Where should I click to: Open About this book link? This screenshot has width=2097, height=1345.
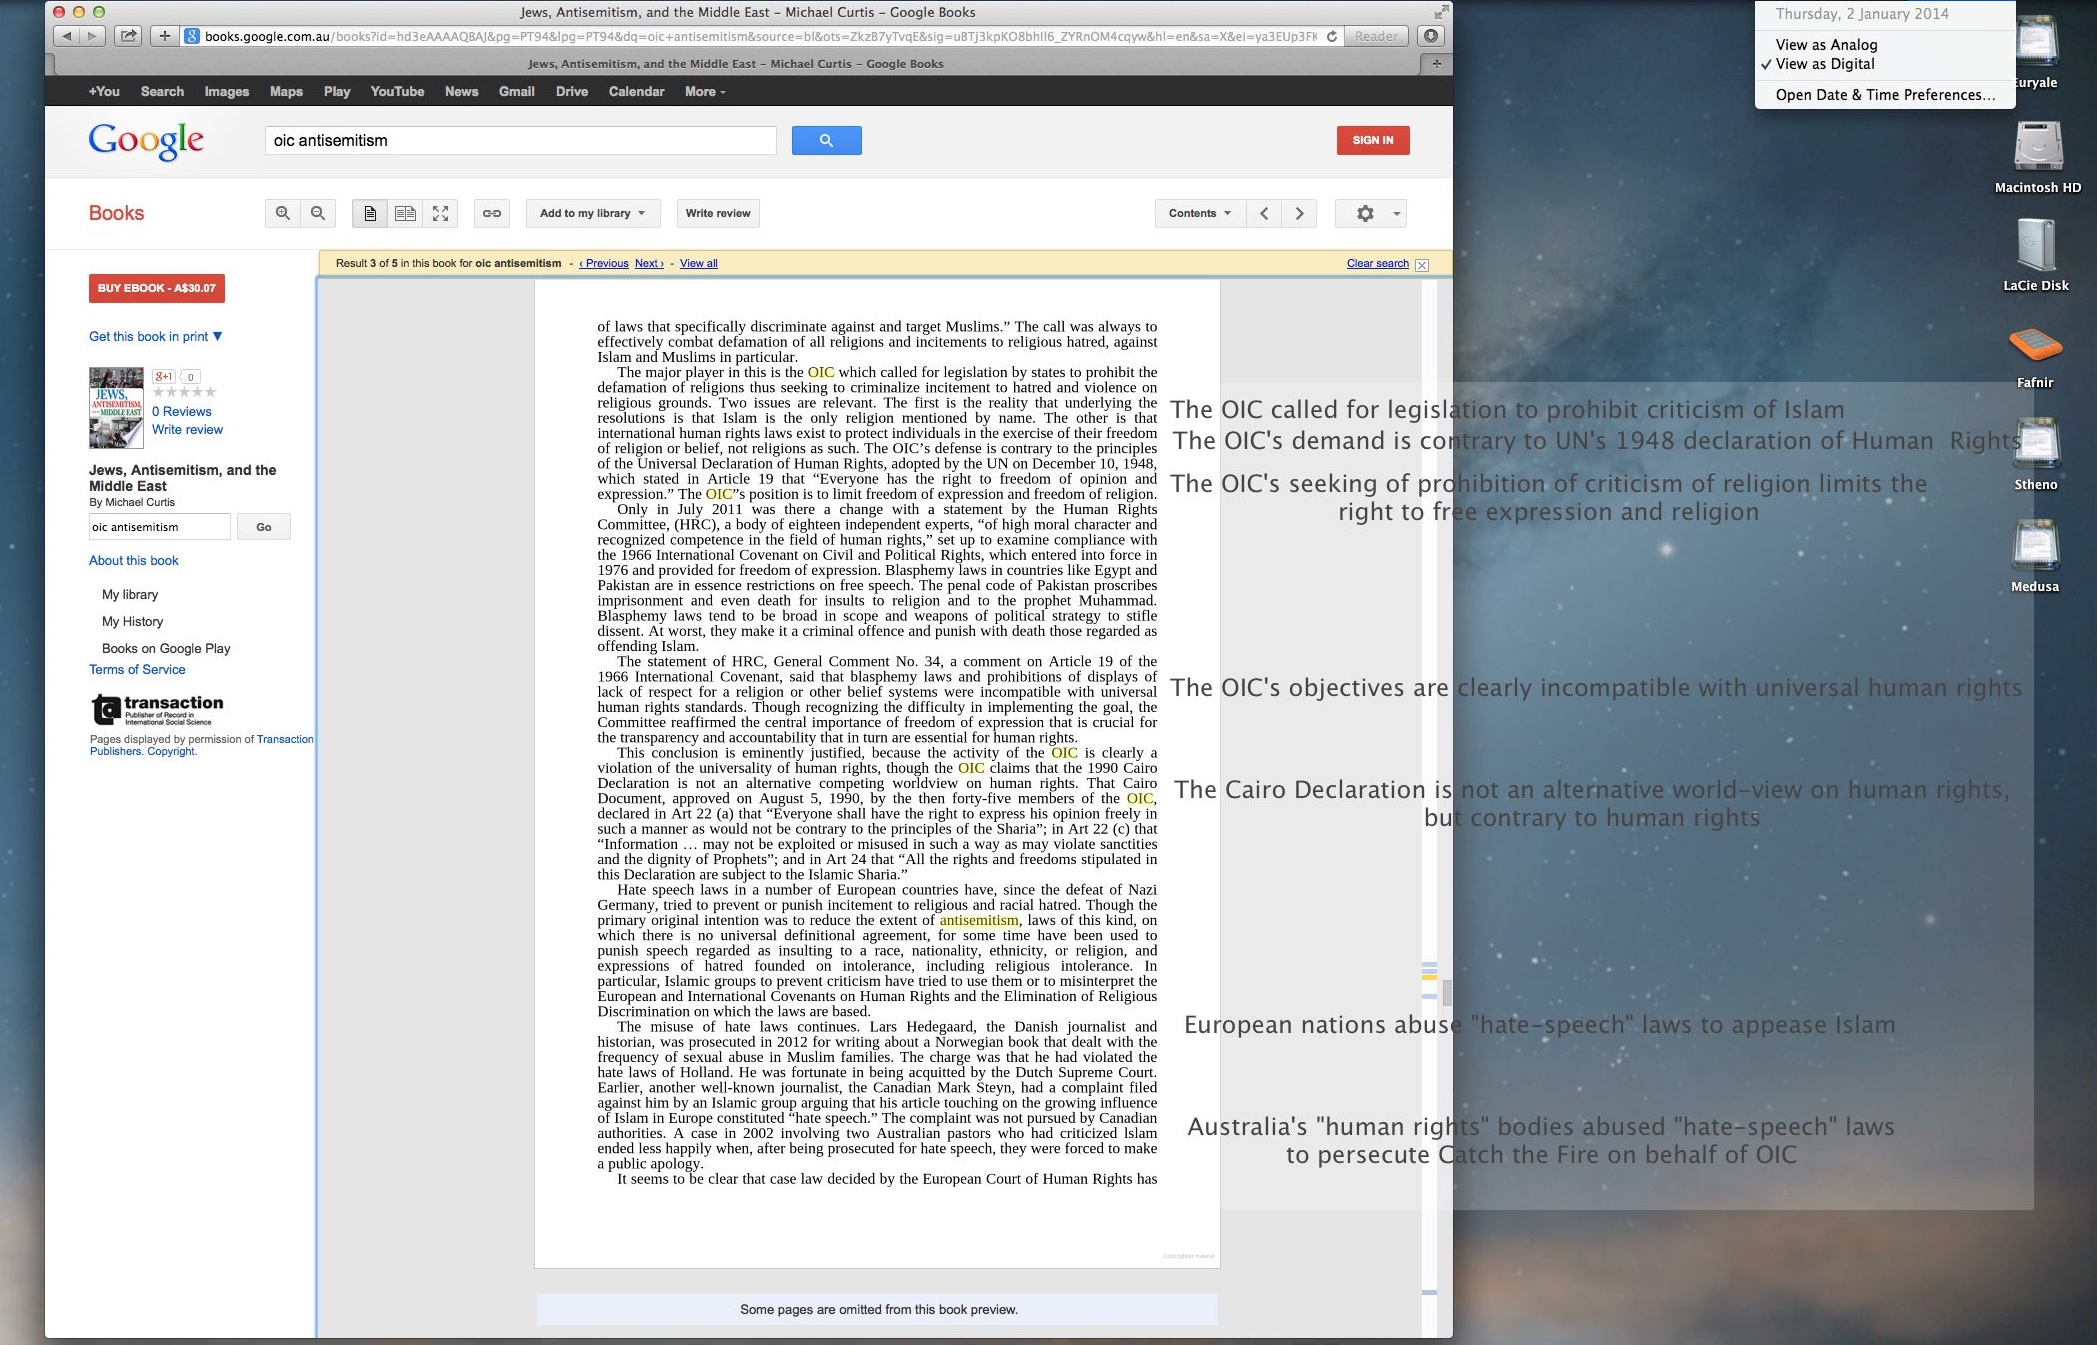tap(134, 560)
